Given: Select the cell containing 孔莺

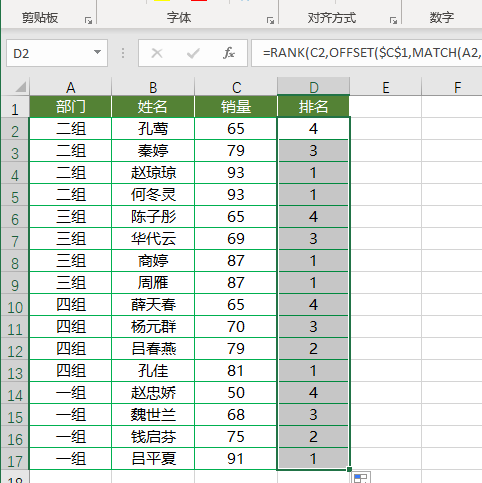Looking at the screenshot, I should click(153, 129).
